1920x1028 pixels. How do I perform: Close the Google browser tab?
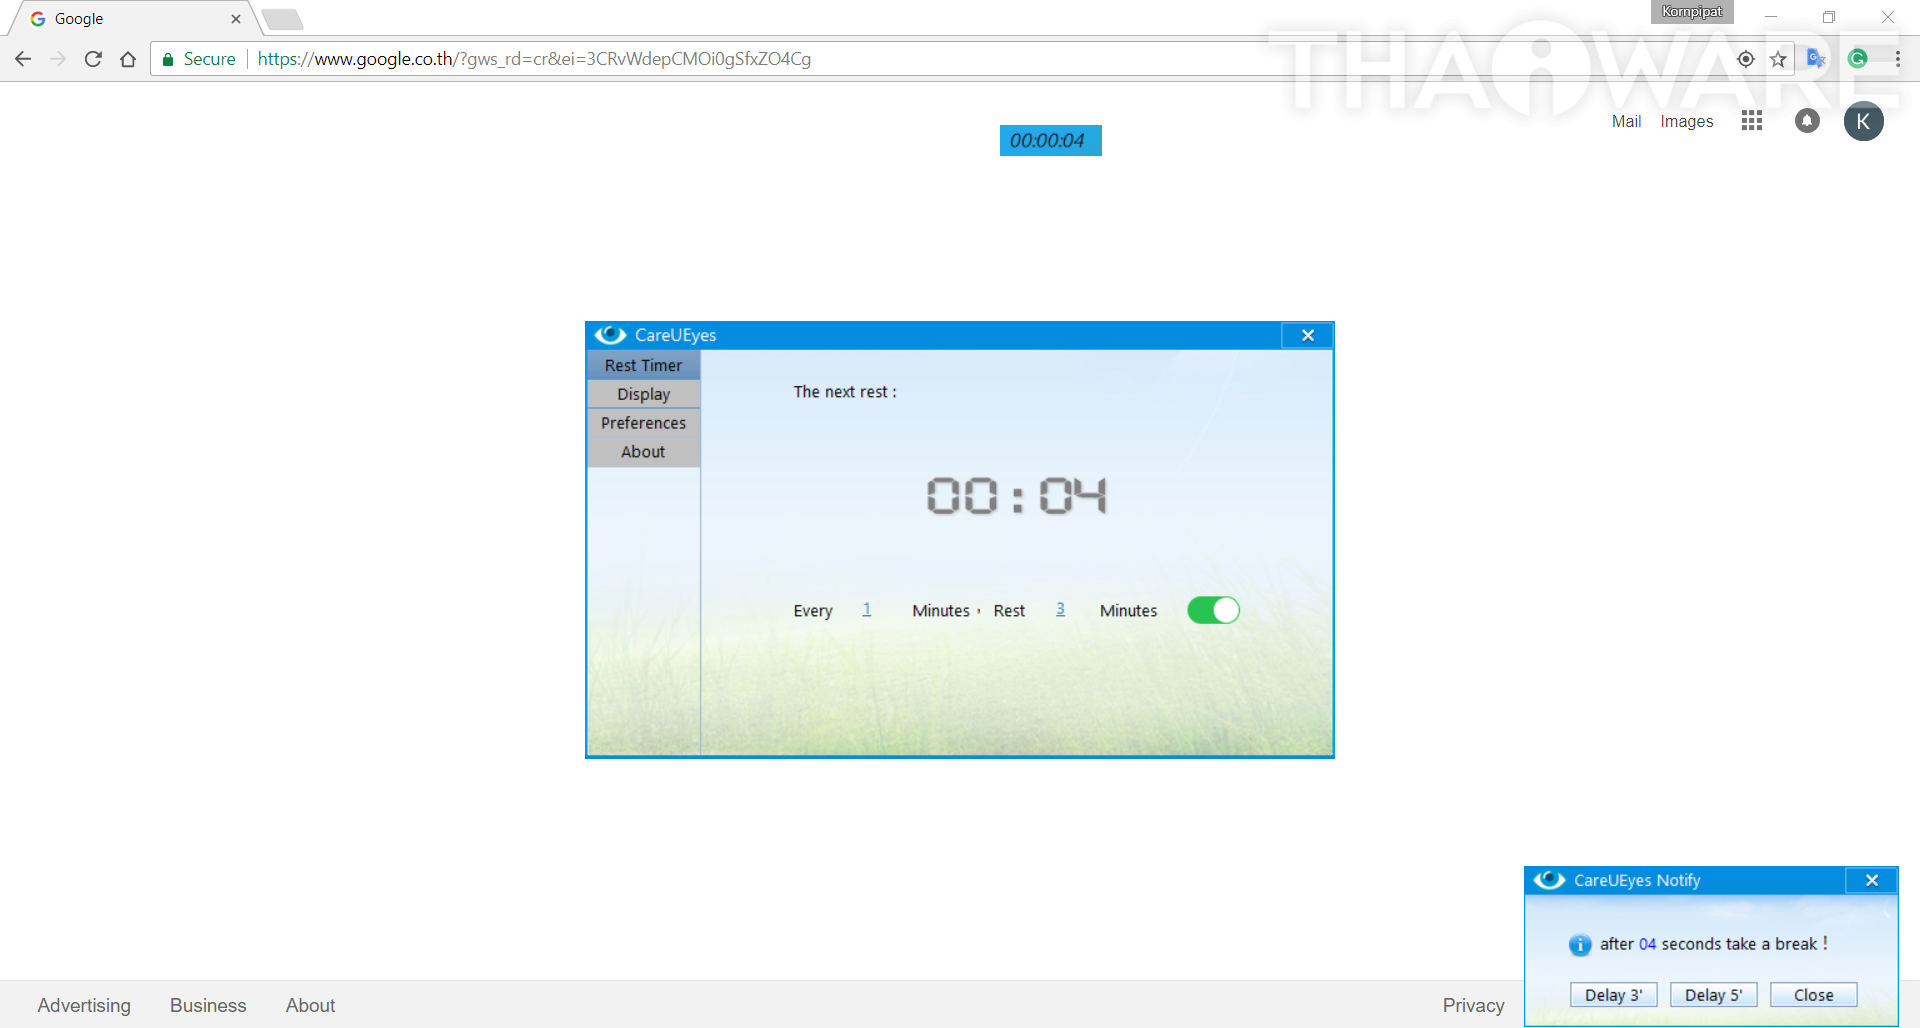click(x=236, y=19)
